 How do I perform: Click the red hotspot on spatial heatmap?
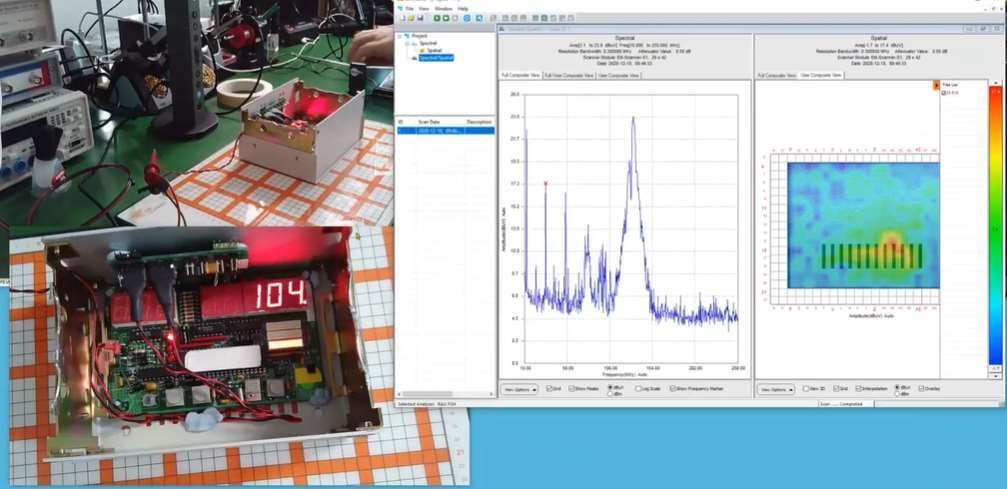(x=891, y=242)
